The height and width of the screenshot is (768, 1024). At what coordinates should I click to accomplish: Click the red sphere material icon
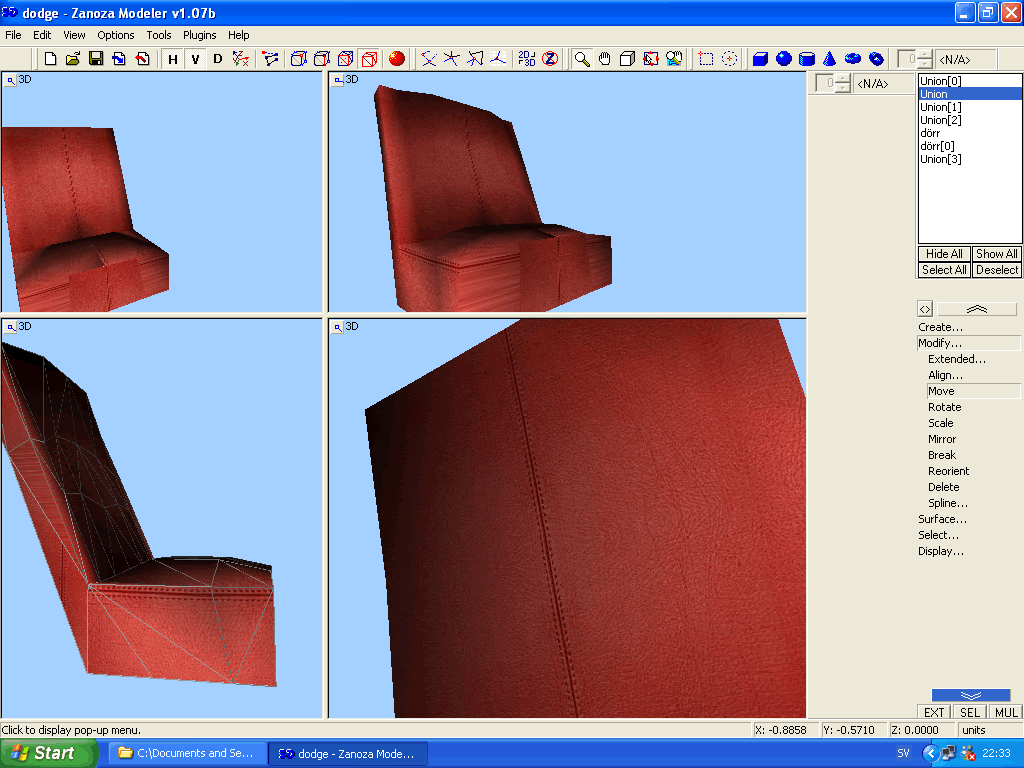(x=396, y=59)
